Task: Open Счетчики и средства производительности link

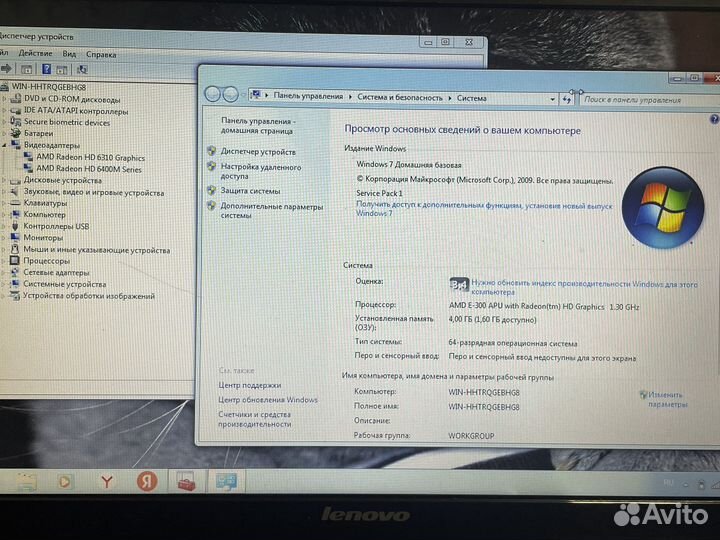Action: tap(254, 419)
